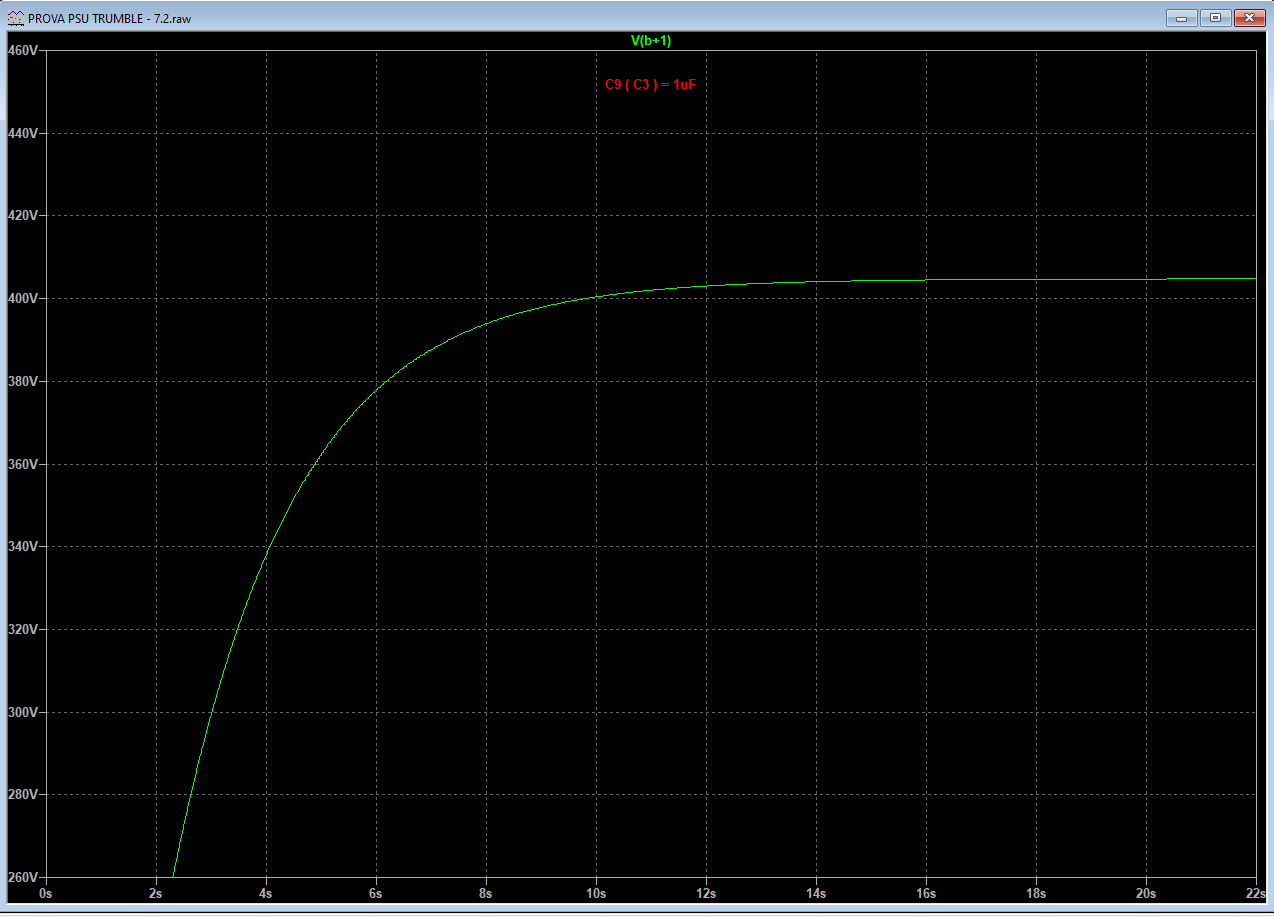Click the 300V vertical axis label
This screenshot has height=917, width=1274.
click(x=21, y=712)
